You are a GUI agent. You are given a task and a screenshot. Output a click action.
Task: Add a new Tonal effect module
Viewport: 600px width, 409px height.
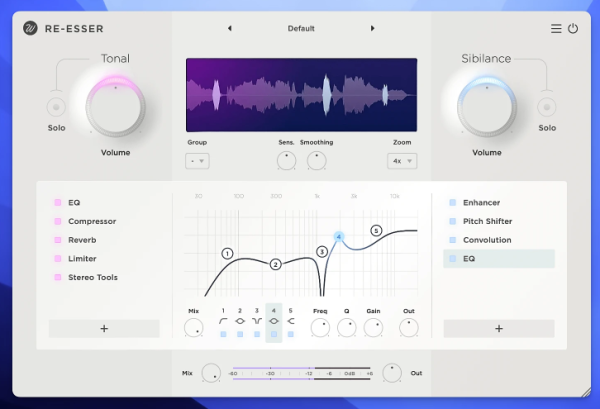[x=104, y=328]
